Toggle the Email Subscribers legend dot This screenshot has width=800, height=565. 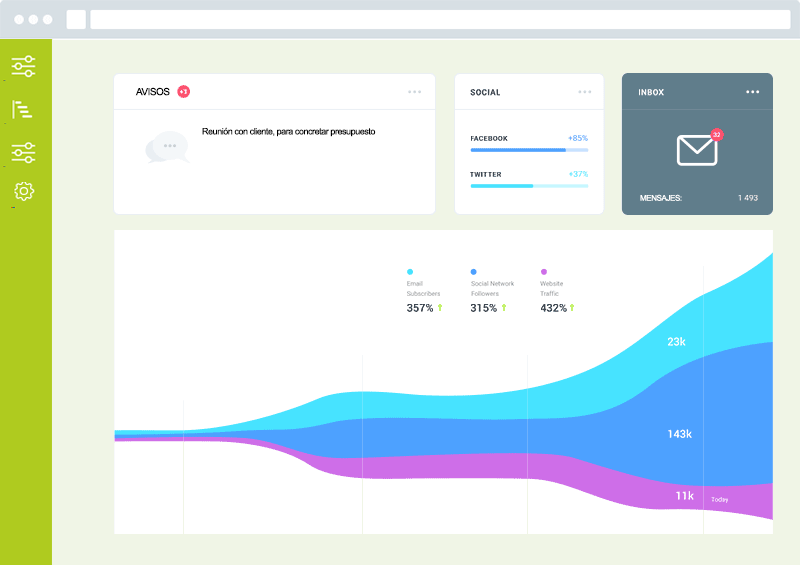point(410,271)
